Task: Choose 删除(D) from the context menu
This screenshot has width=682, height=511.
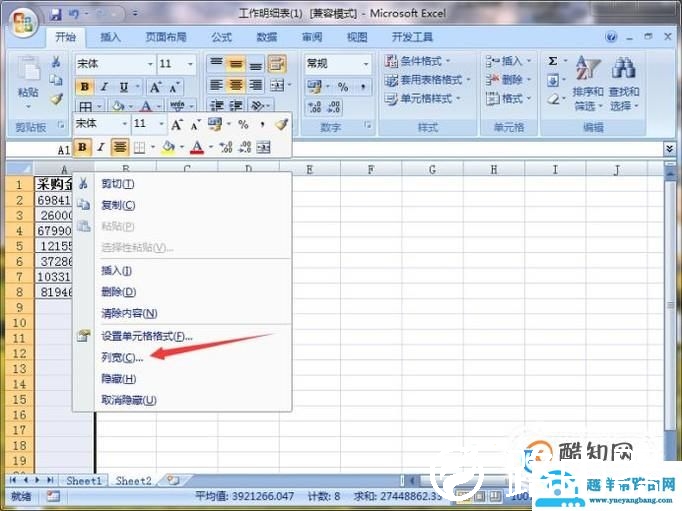Action: 182,292
